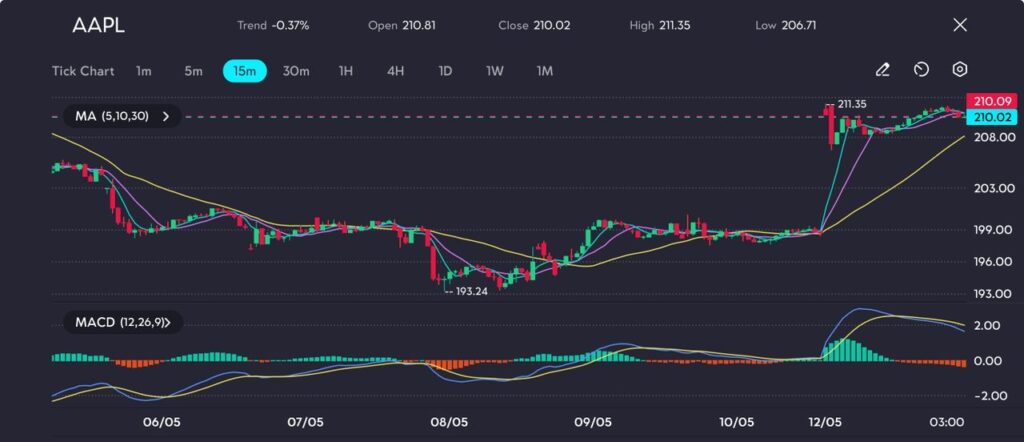Open the drawing pencil tool
The image size is (1024, 442).
pos(882,70)
